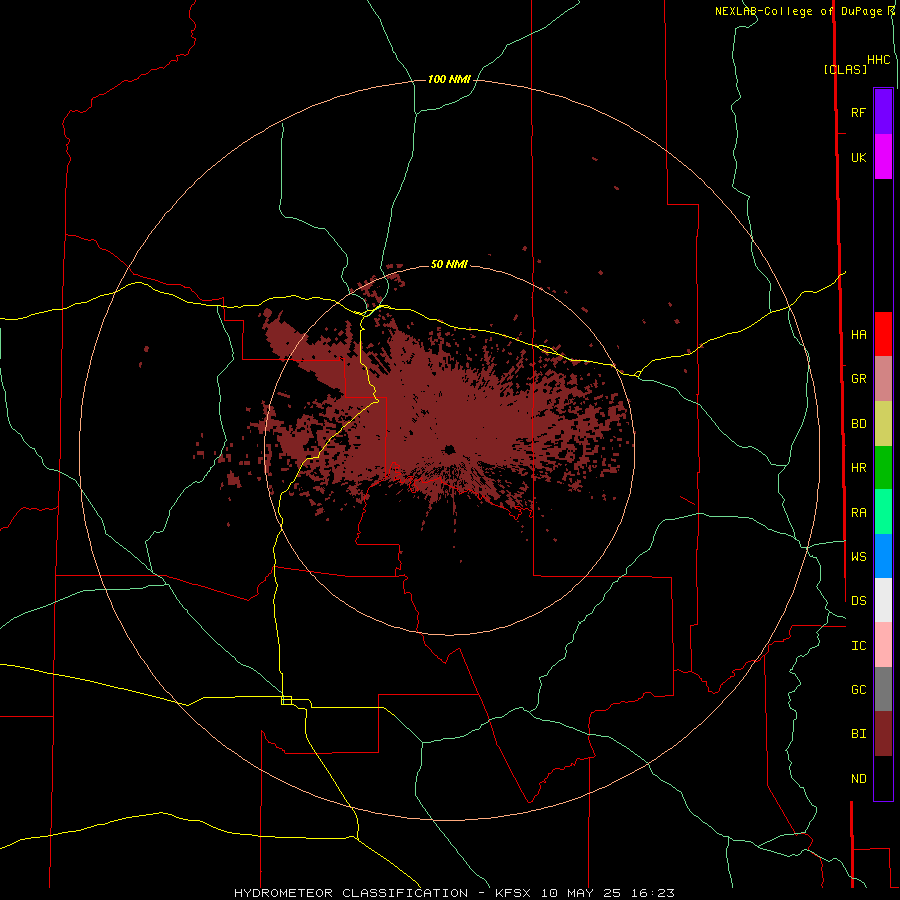Click the 16:23 timestamp
This screenshot has width=900, height=900.
pos(655,893)
